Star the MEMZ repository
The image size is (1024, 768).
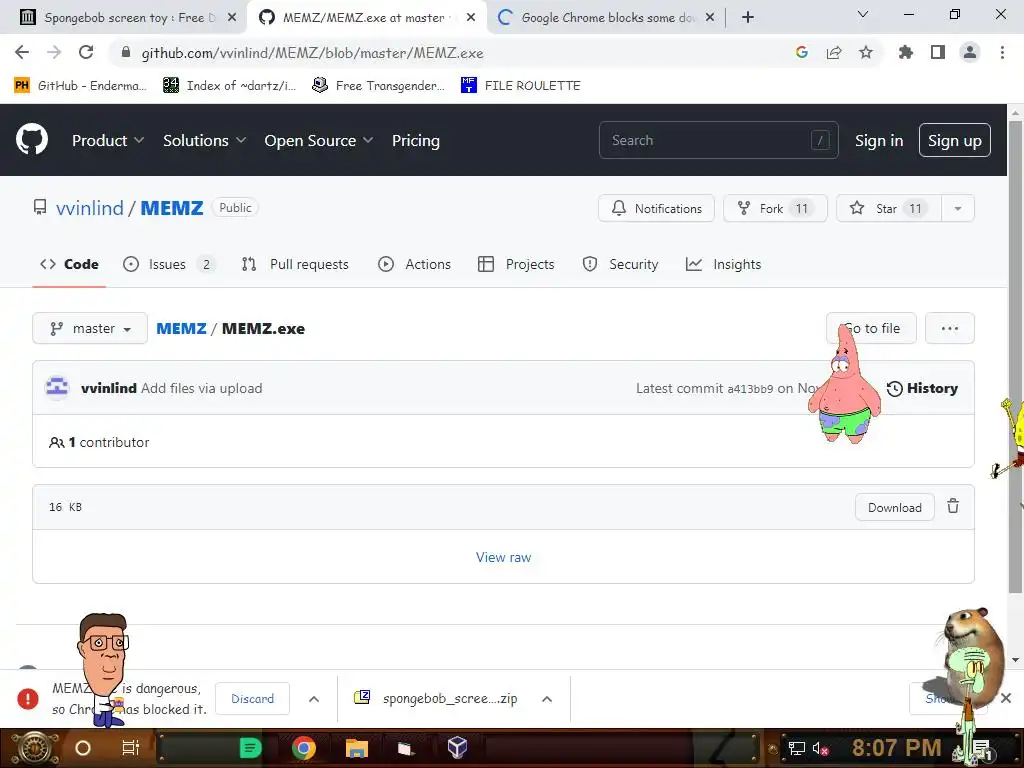point(889,208)
